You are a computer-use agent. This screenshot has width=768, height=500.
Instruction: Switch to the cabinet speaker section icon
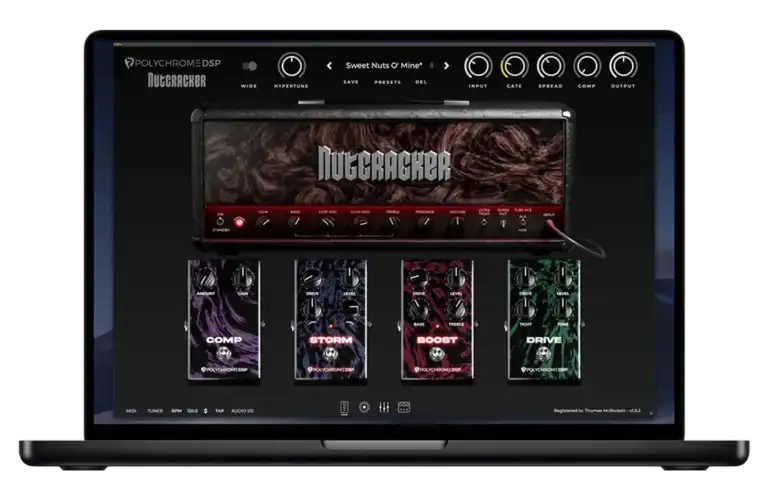coord(364,407)
